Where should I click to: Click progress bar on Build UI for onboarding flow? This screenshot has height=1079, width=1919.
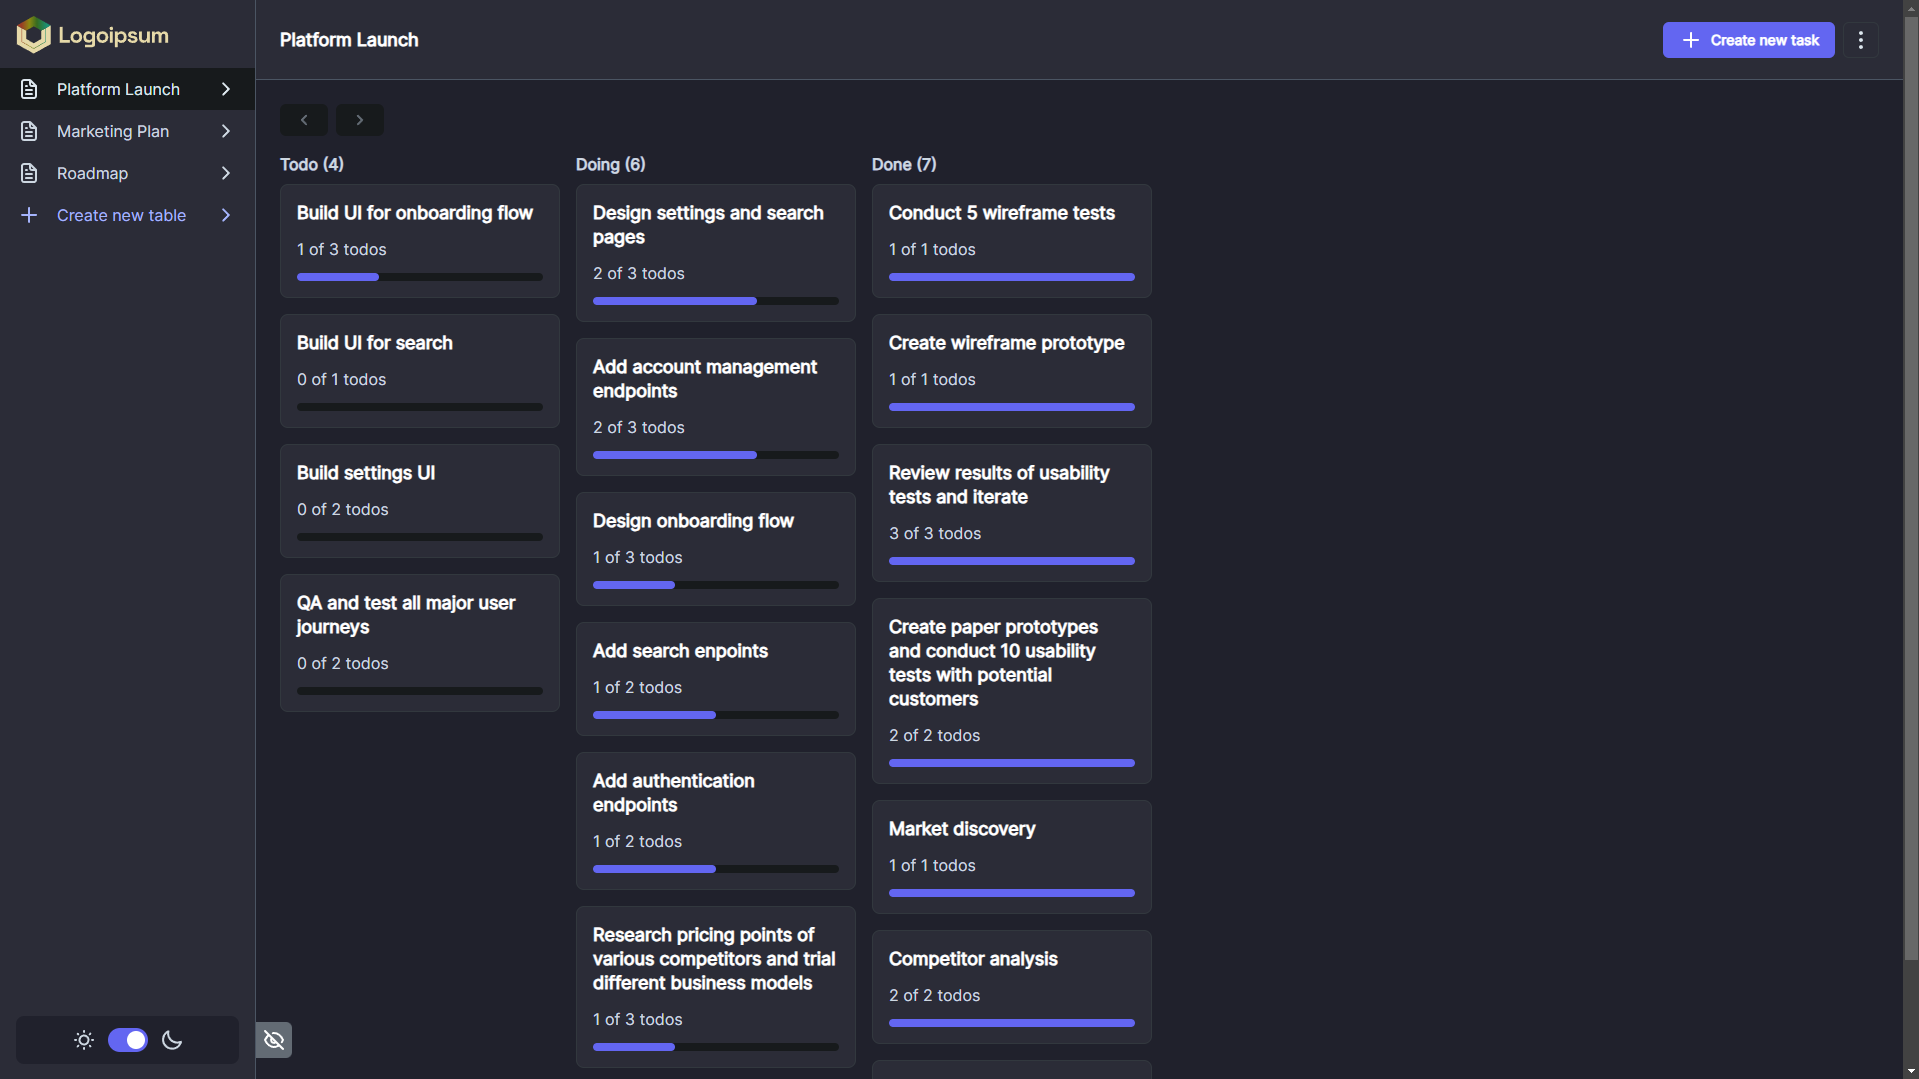click(420, 277)
